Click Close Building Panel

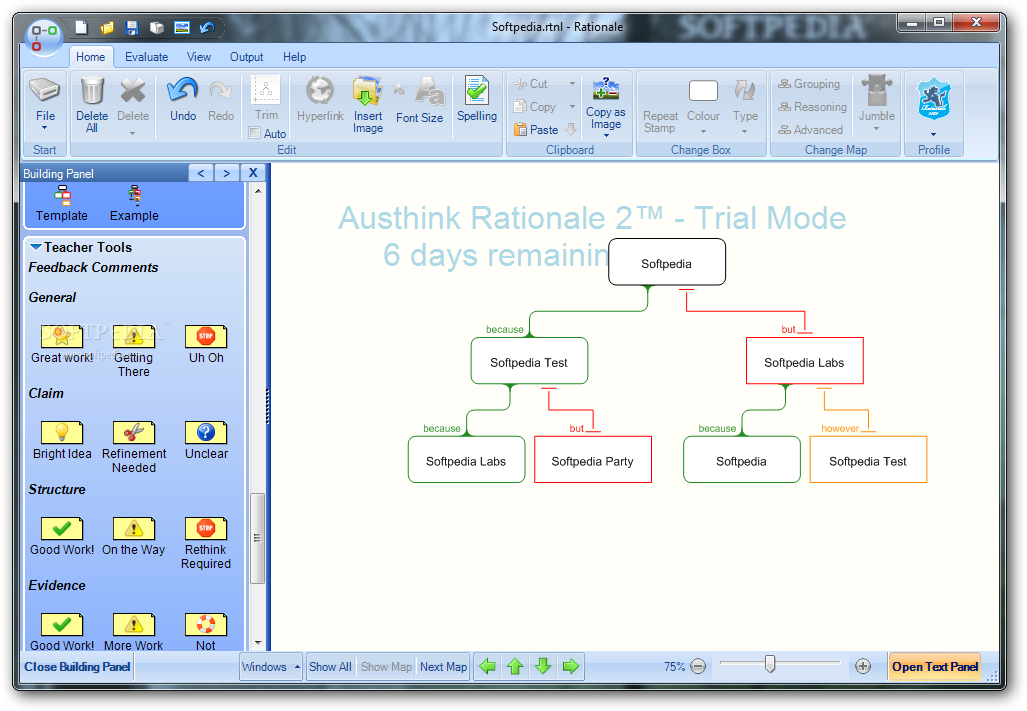tap(77, 666)
